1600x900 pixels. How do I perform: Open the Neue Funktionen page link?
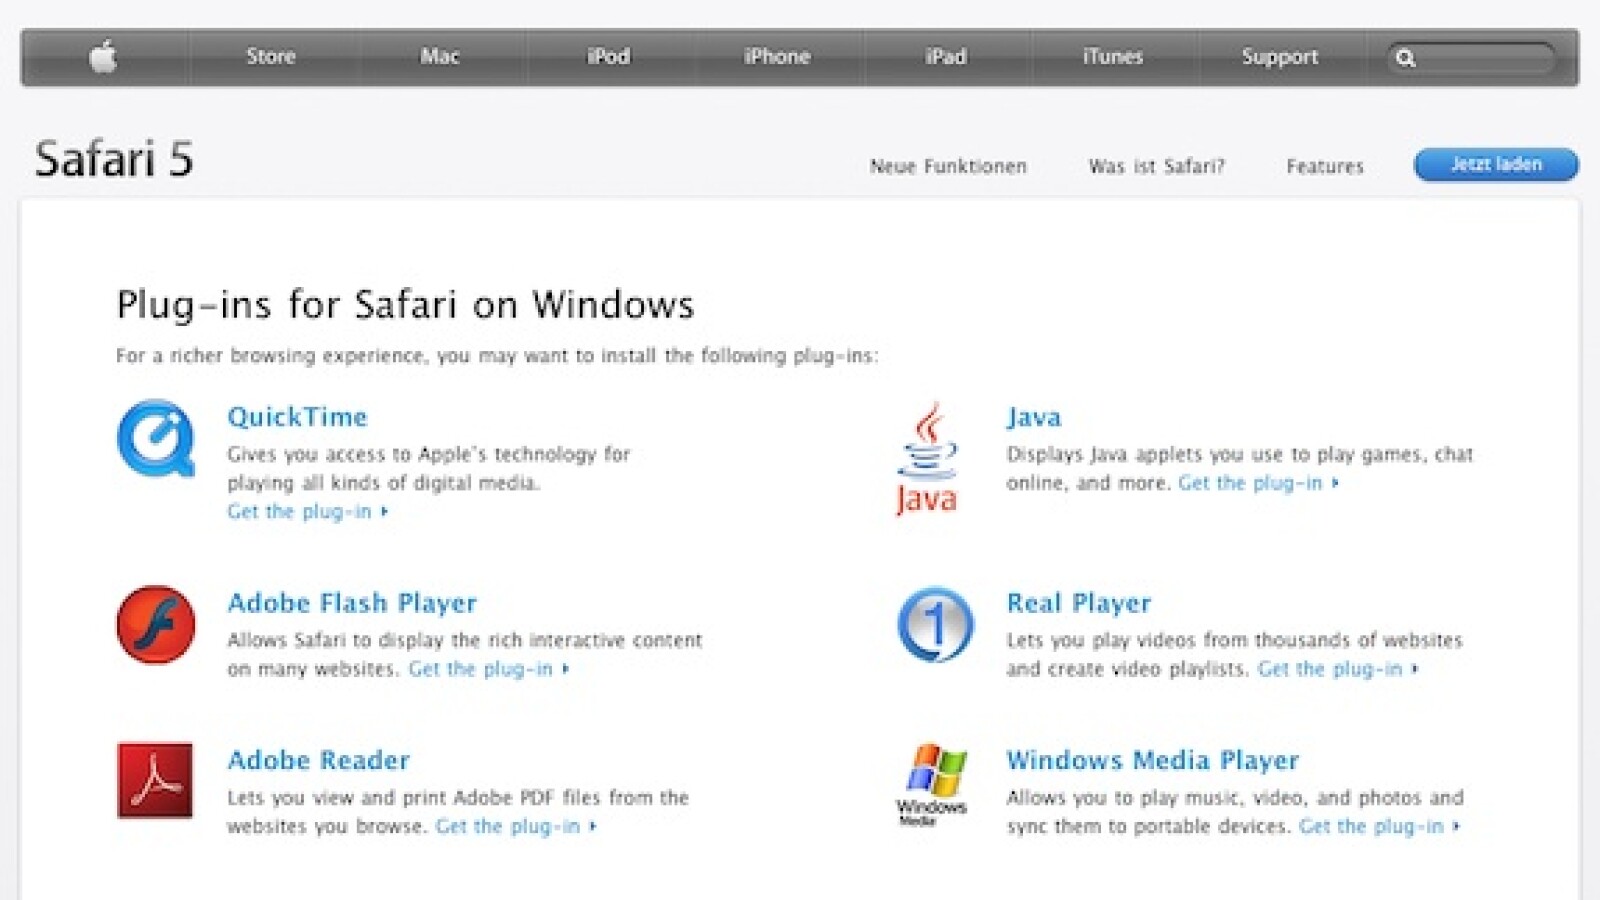[x=948, y=166]
